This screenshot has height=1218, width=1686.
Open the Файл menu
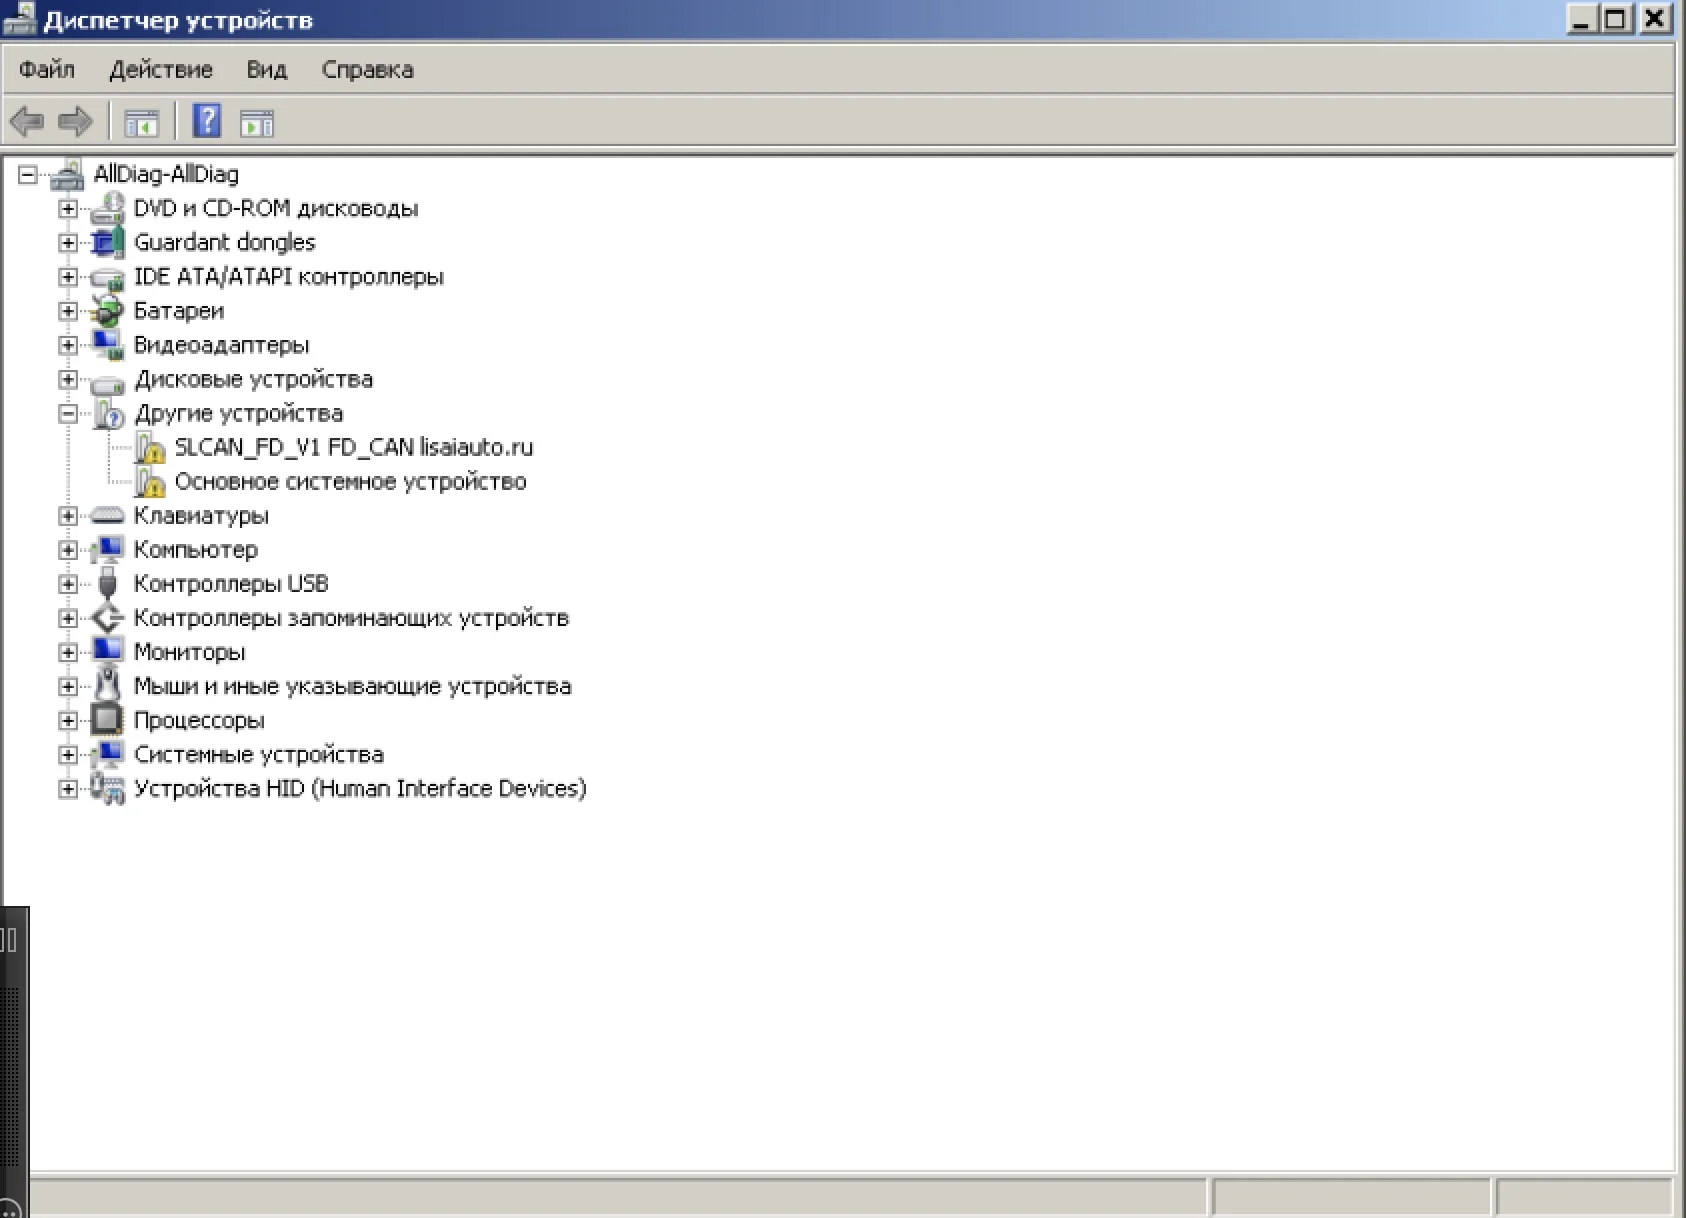click(47, 70)
